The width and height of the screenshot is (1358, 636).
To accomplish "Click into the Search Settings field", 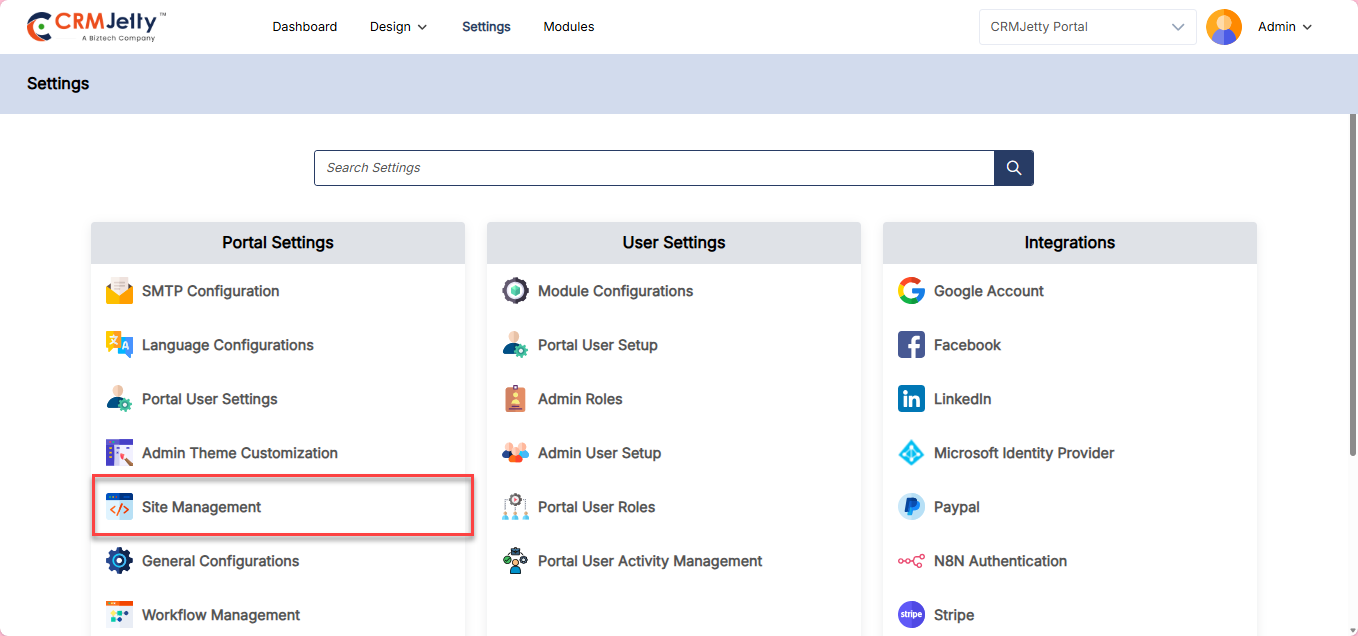I will coord(653,168).
